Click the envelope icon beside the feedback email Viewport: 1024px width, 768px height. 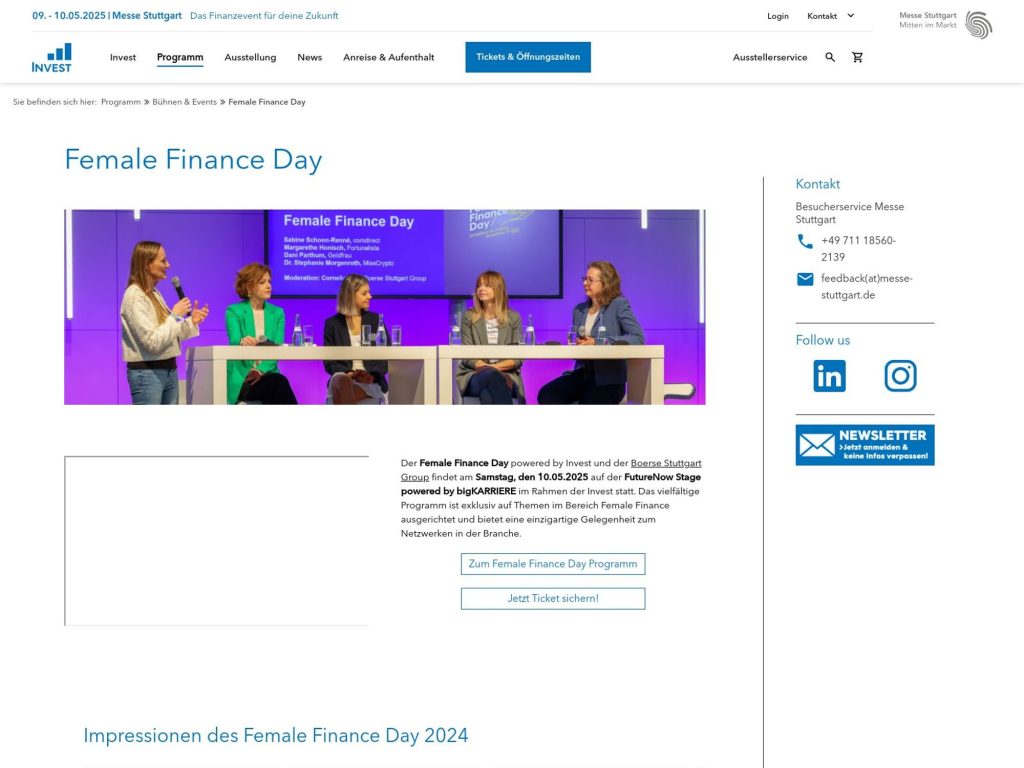click(804, 281)
